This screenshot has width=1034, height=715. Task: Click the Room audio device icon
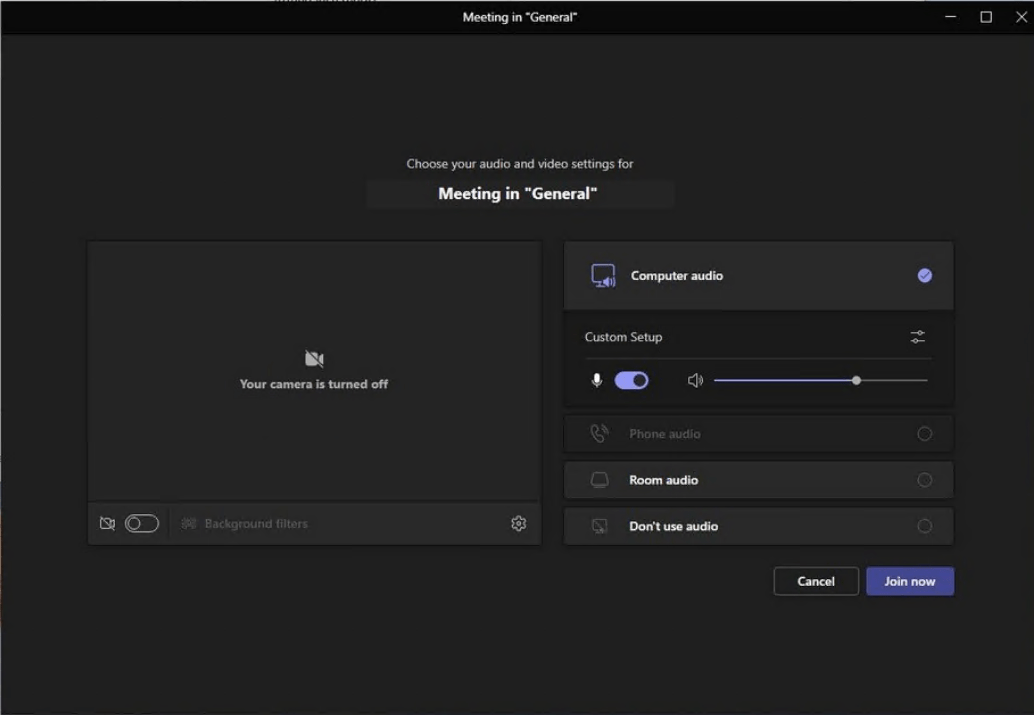coord(600,479)
